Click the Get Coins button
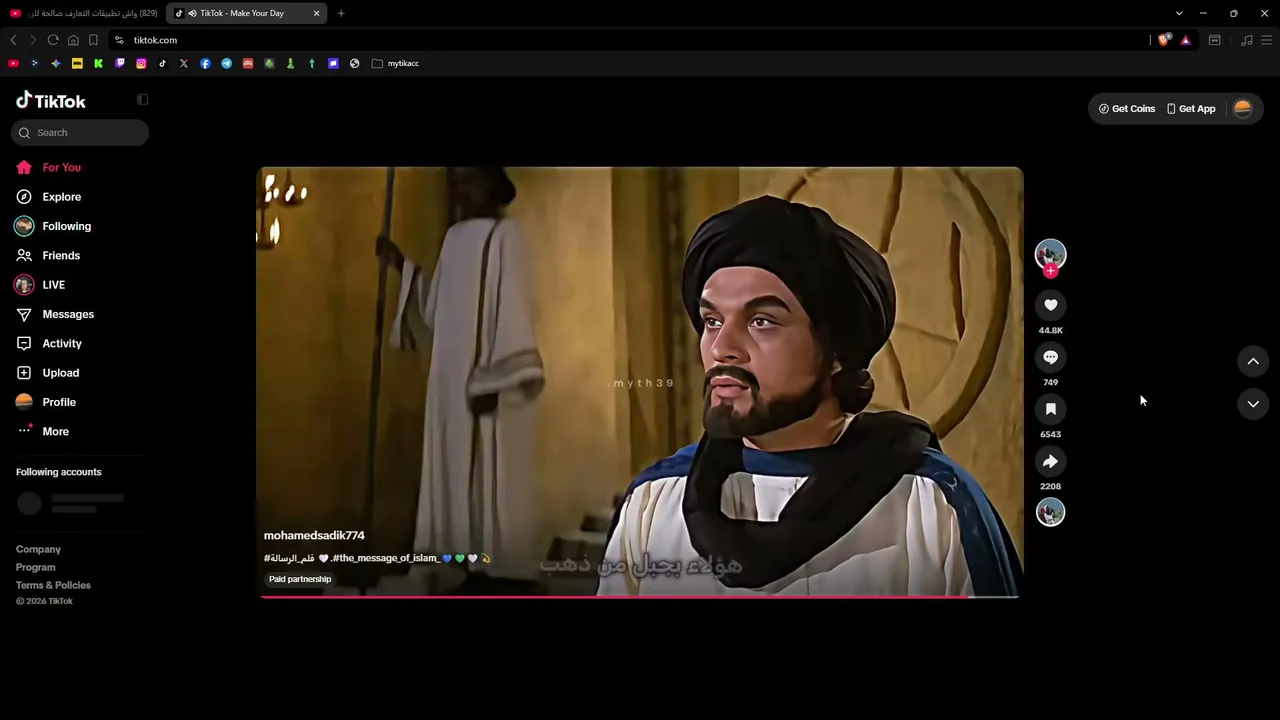 (1127, 109)
